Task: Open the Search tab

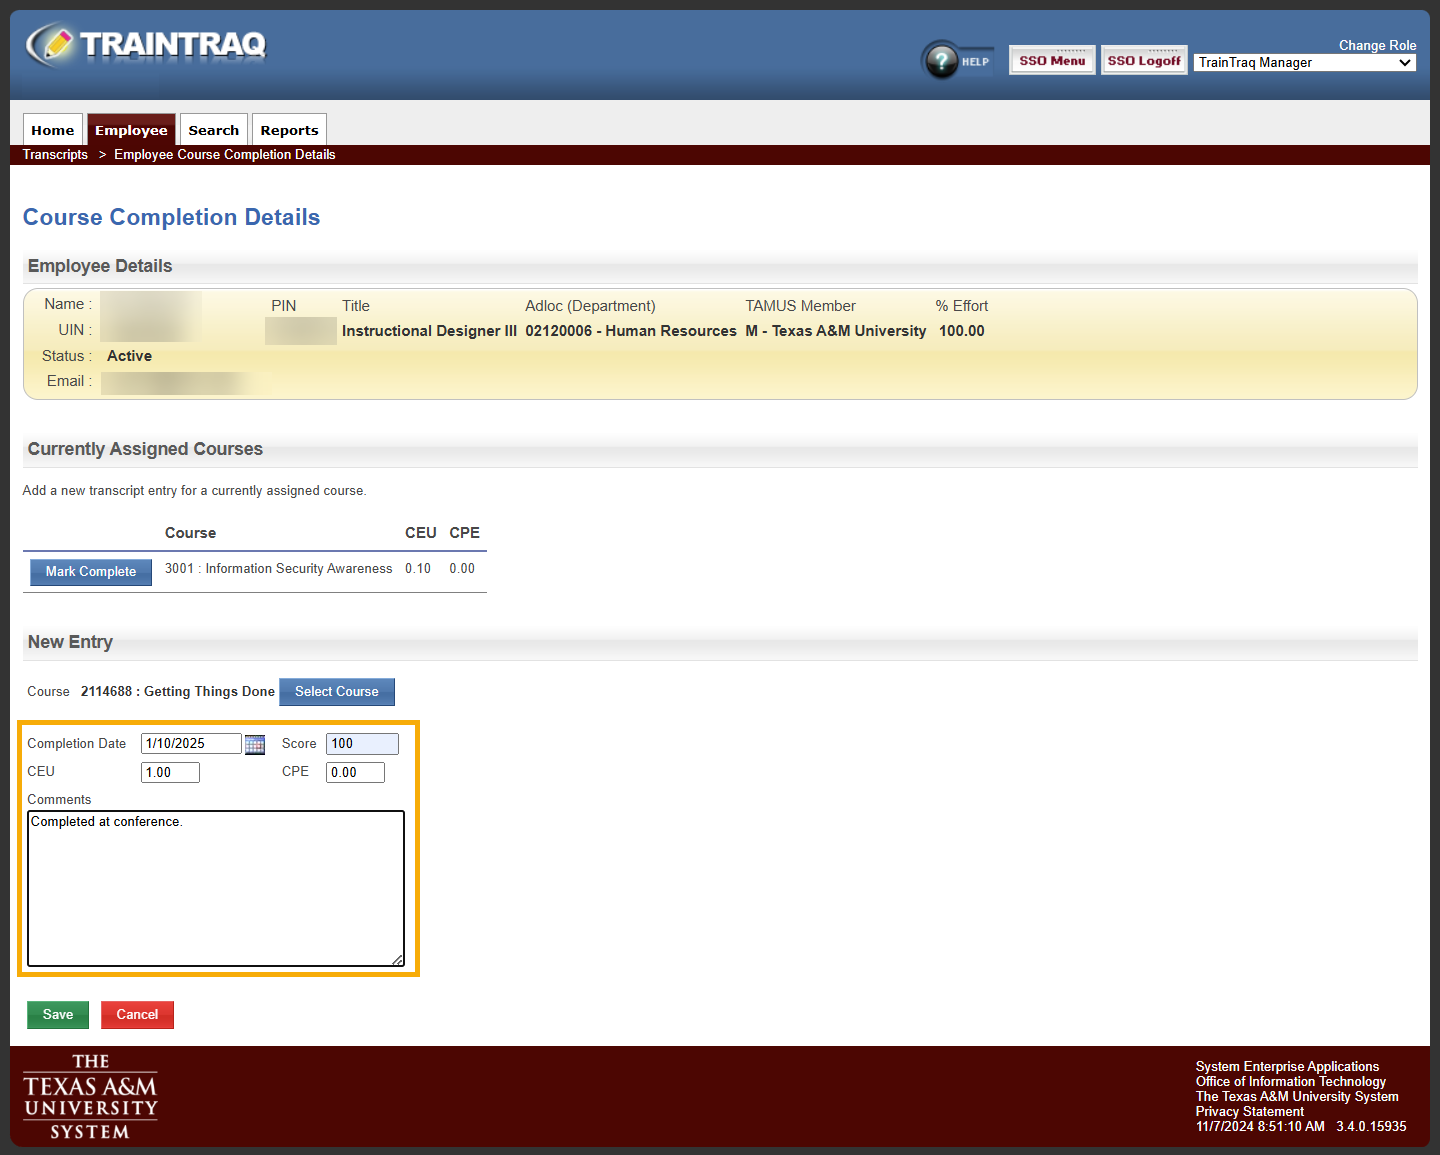Action: pyautogui.click(x=213, y=129)
